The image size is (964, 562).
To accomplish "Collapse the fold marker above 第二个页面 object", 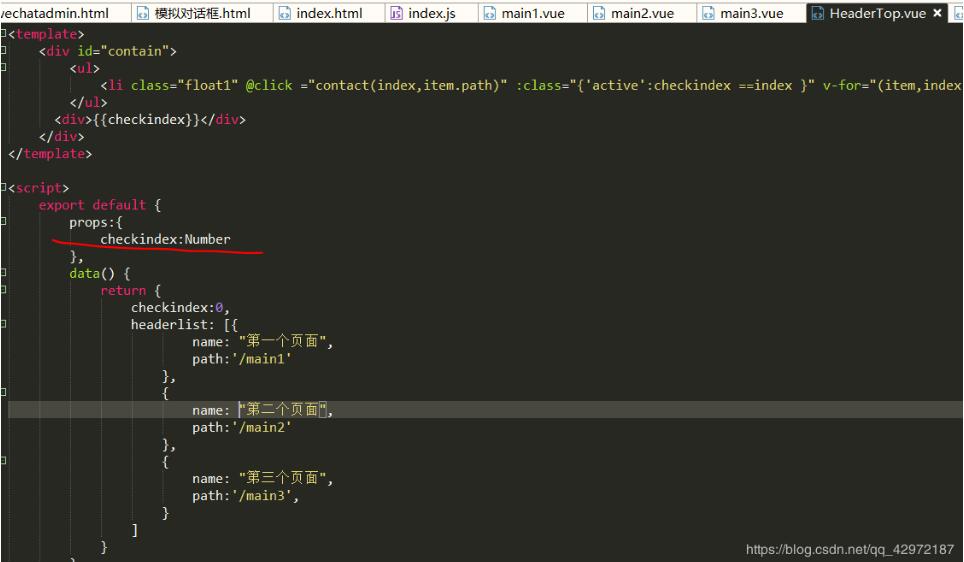I will 3,392.
